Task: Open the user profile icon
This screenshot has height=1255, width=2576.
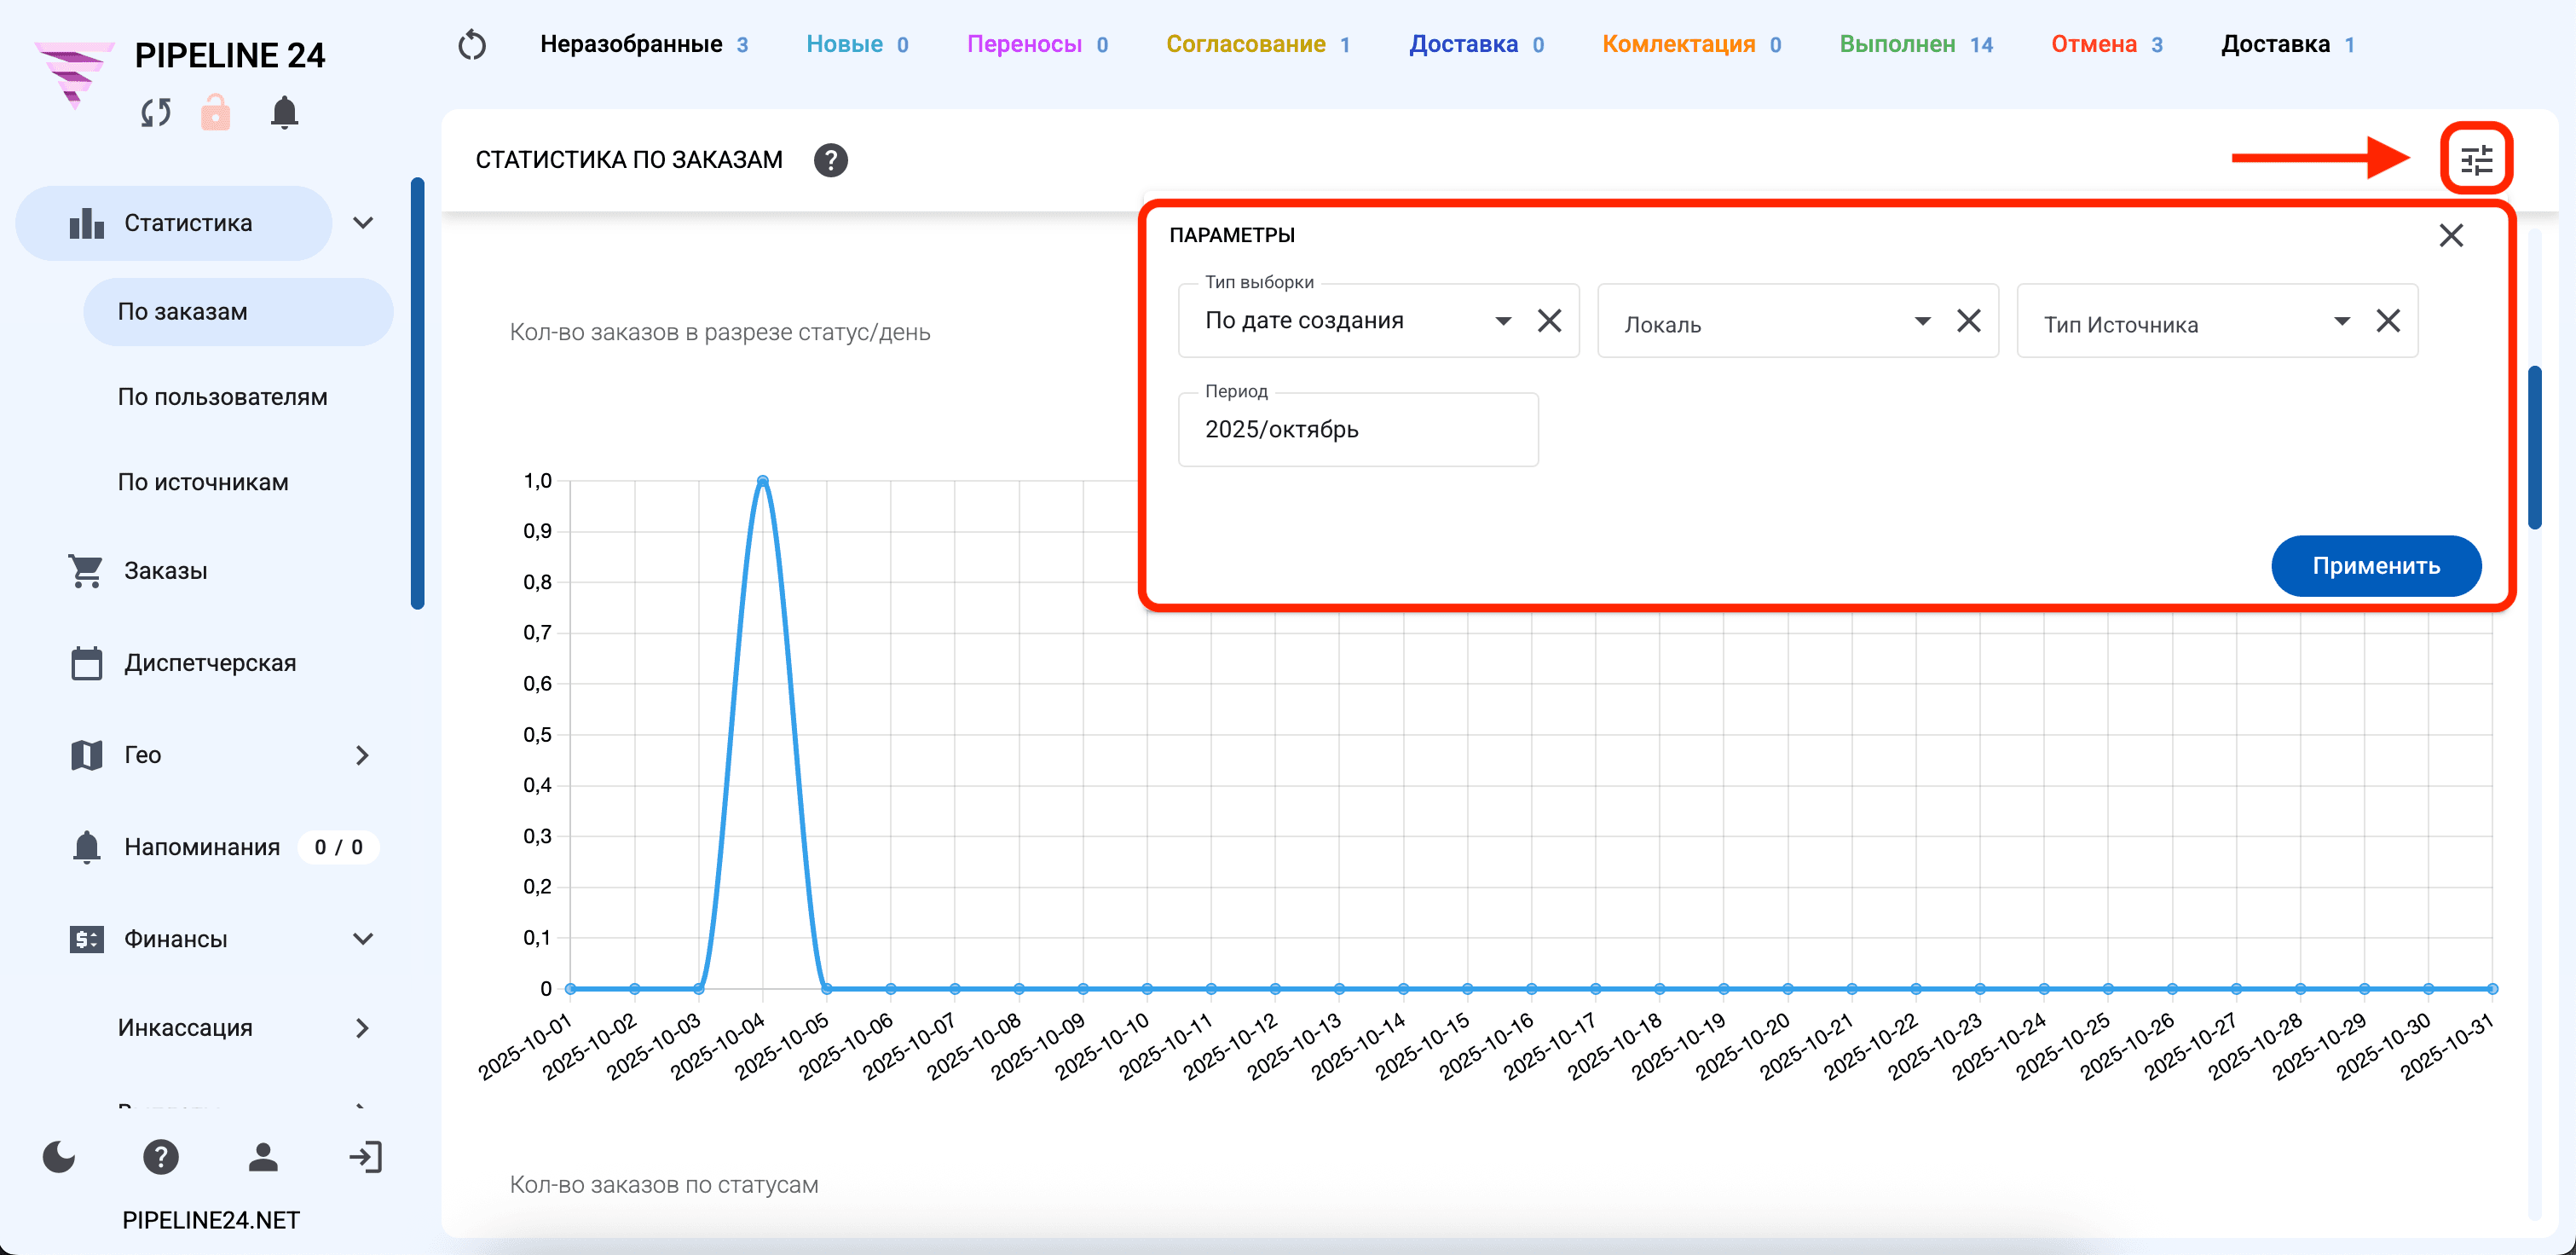Action: [x=263, y=1157]
